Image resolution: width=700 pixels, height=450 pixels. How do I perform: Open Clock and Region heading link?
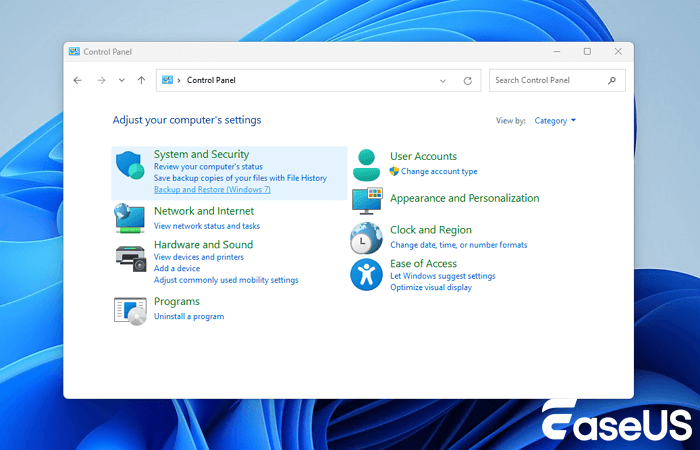click(x=430, y=230)
